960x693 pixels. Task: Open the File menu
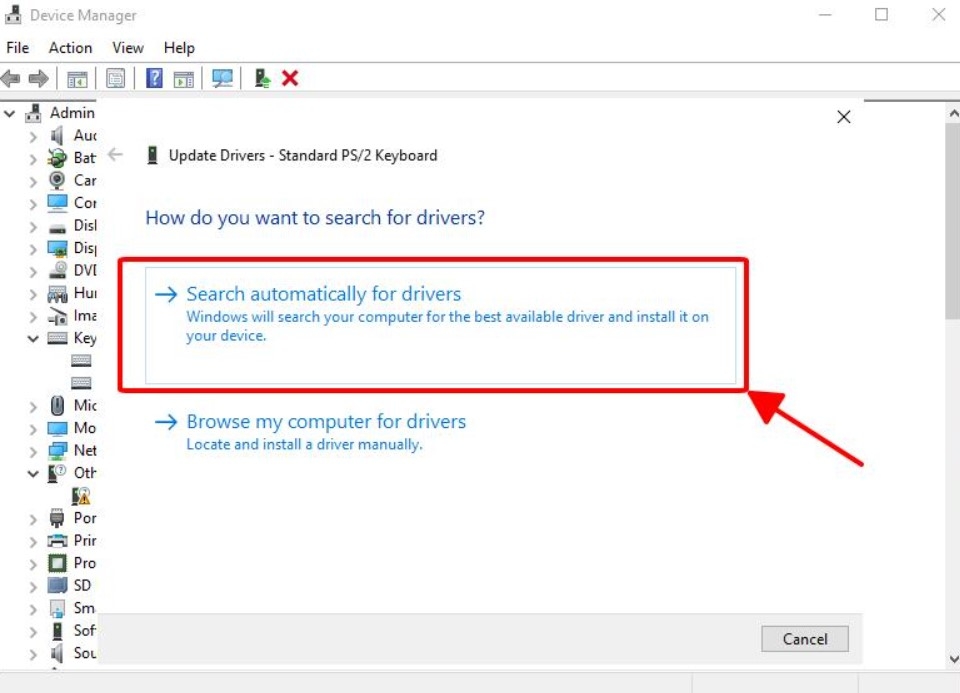[17, 48]
